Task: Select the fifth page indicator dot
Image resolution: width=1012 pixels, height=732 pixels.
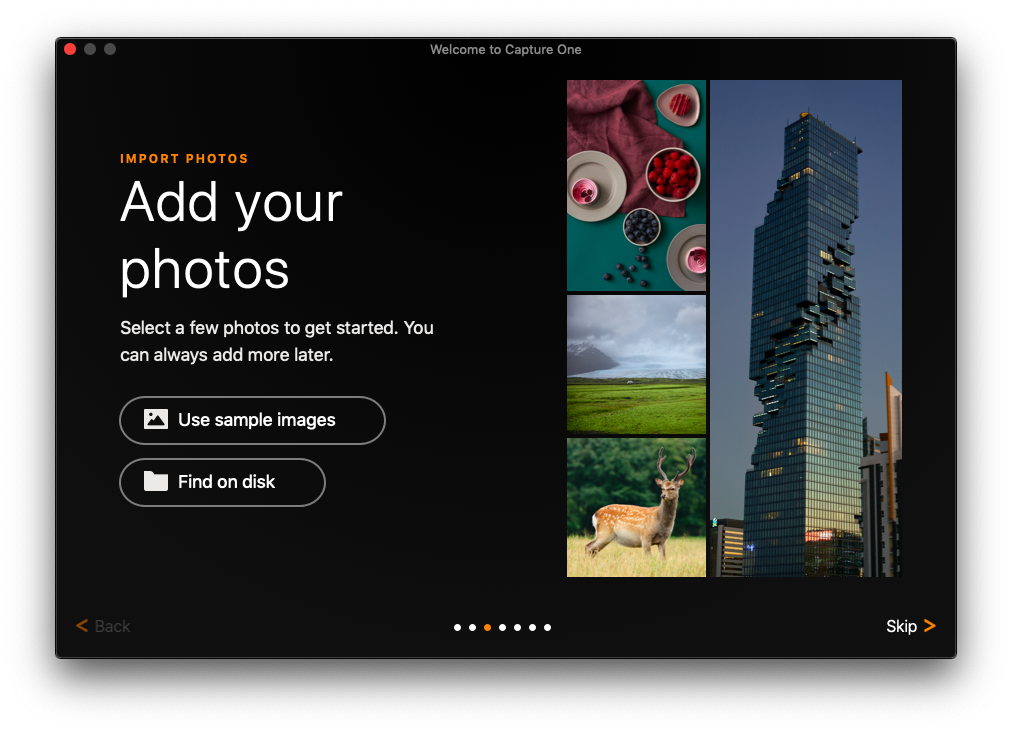Action: click(x=517, y=627)
